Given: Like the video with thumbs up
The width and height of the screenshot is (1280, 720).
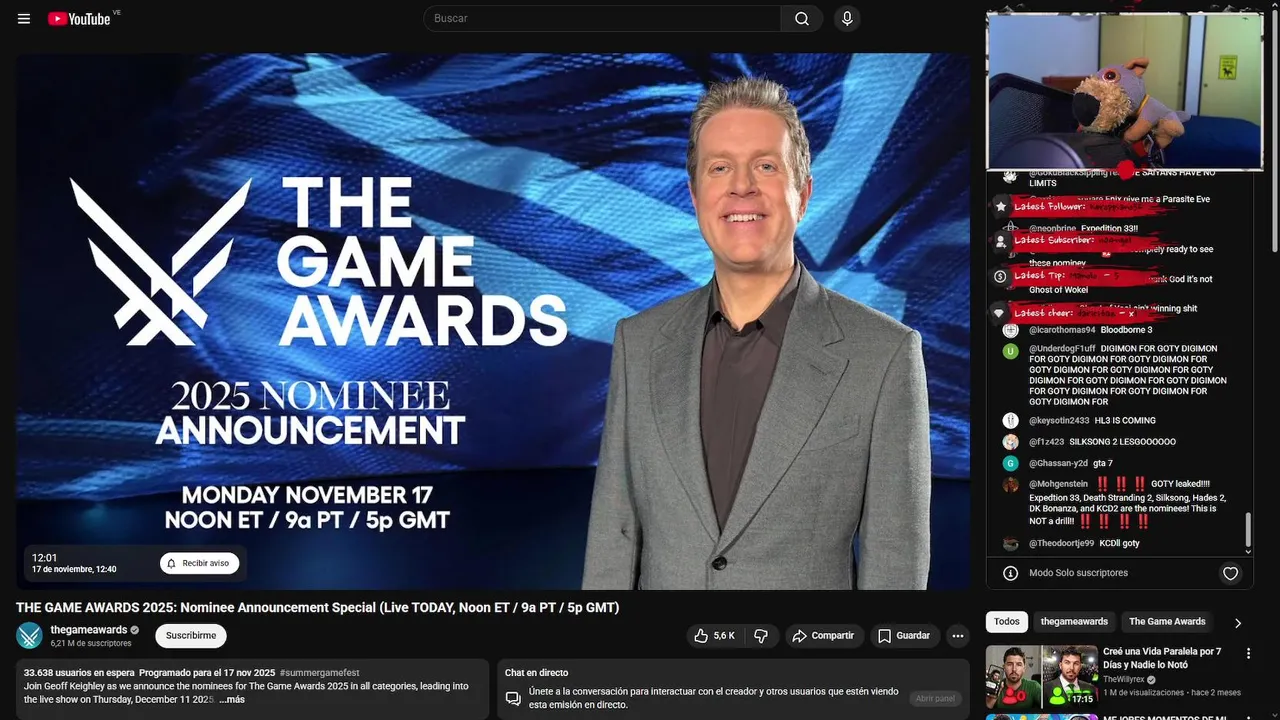Looking at the screenshot, I should 716,636.
